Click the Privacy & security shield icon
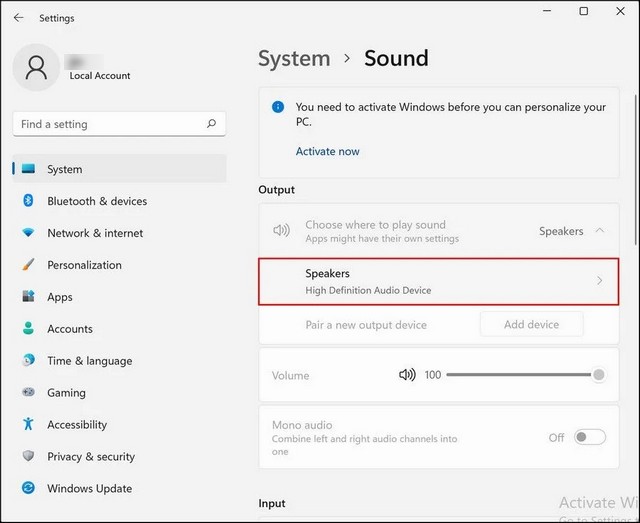 28,456
